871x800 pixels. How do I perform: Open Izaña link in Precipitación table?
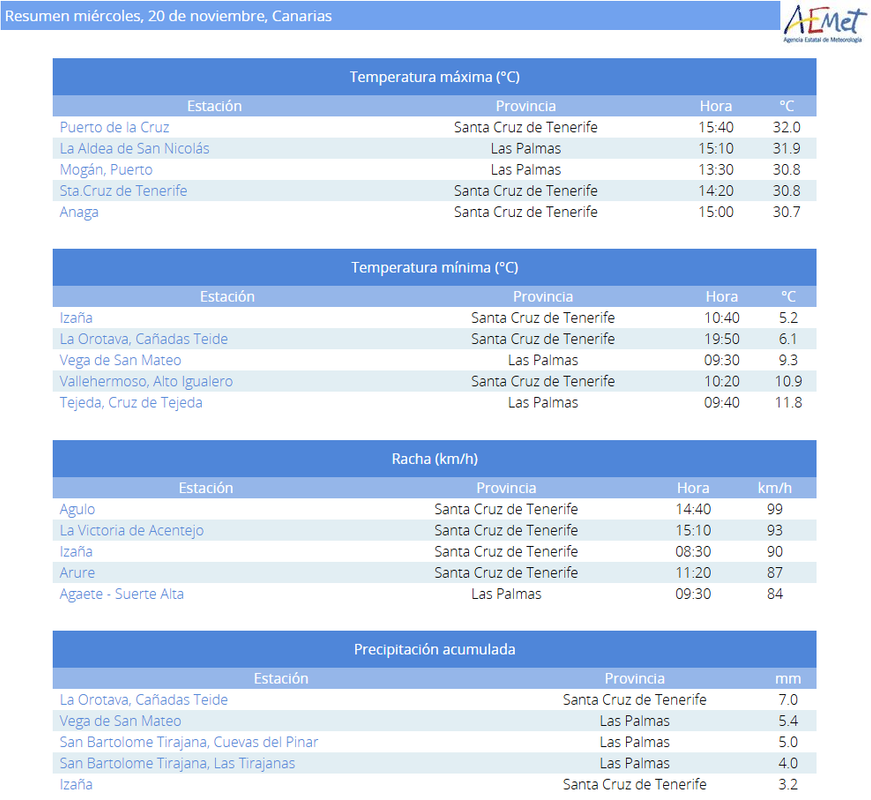76,784
